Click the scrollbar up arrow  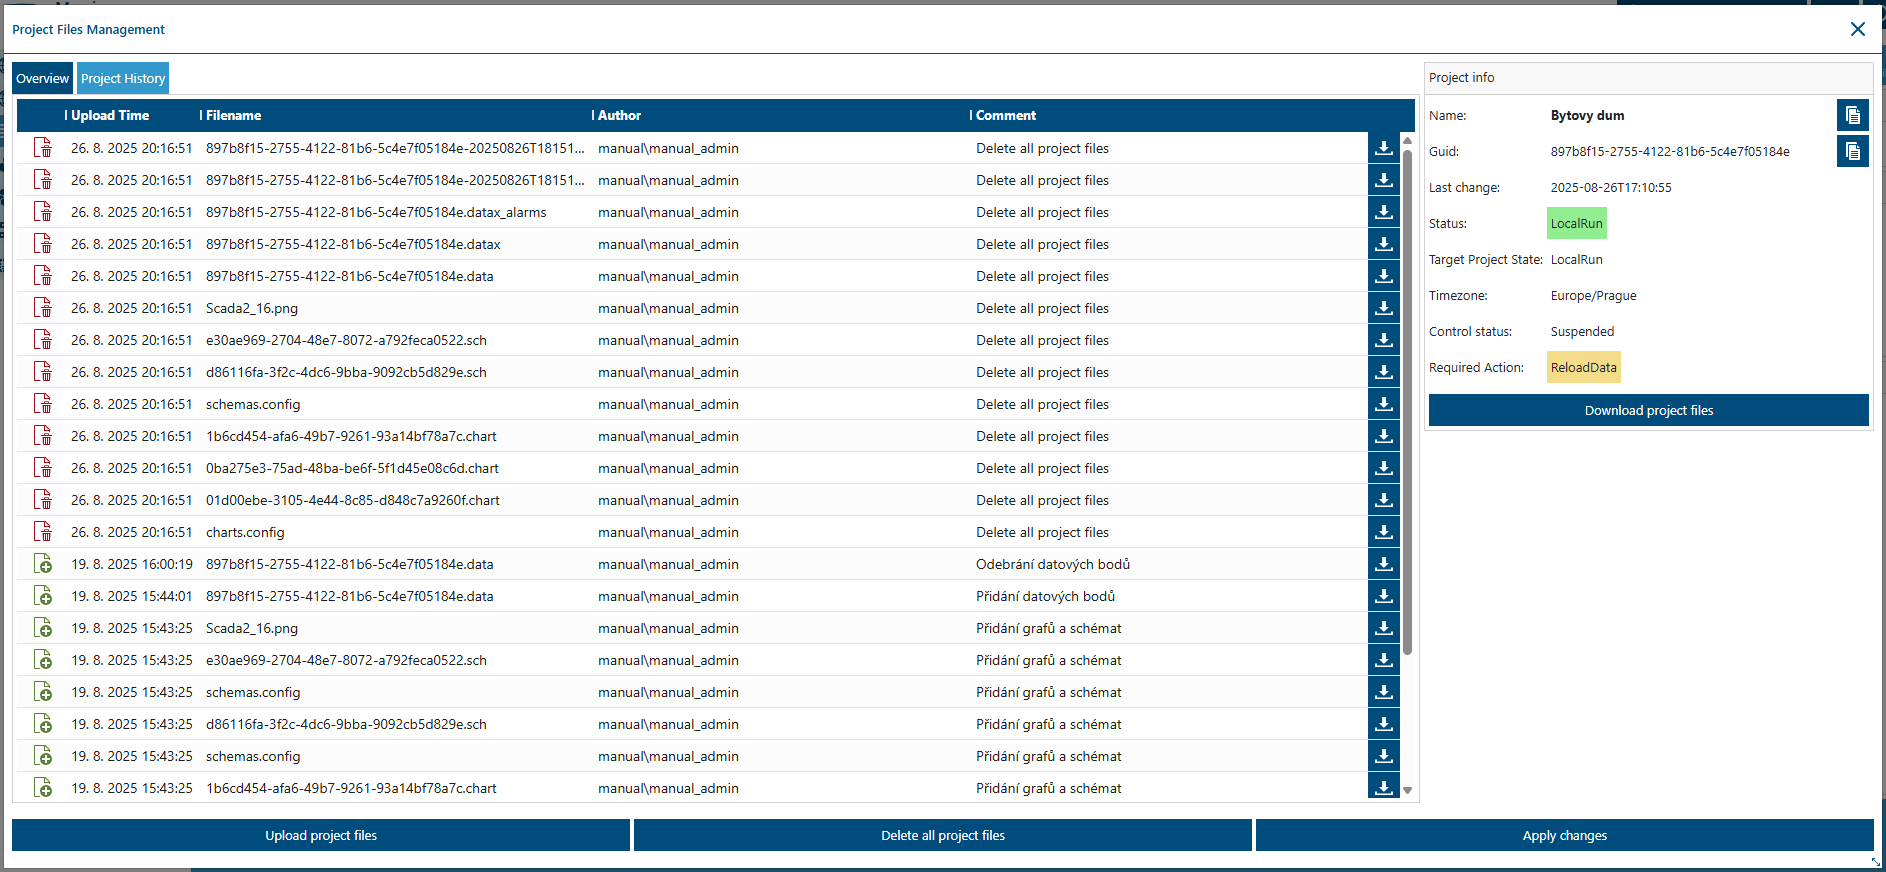coord(1407,141)
